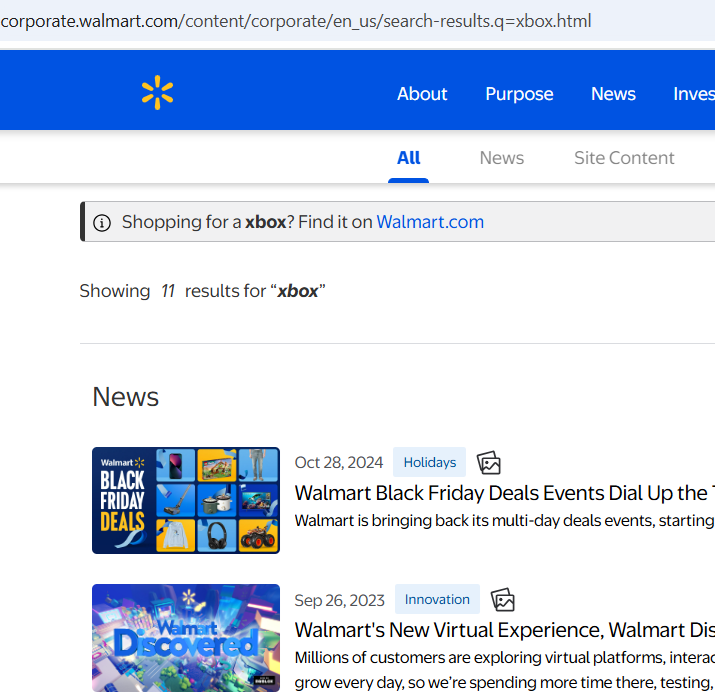Click 'Walmart is bringing back' summary text
715x700 pixels.
tap(504, 520)
